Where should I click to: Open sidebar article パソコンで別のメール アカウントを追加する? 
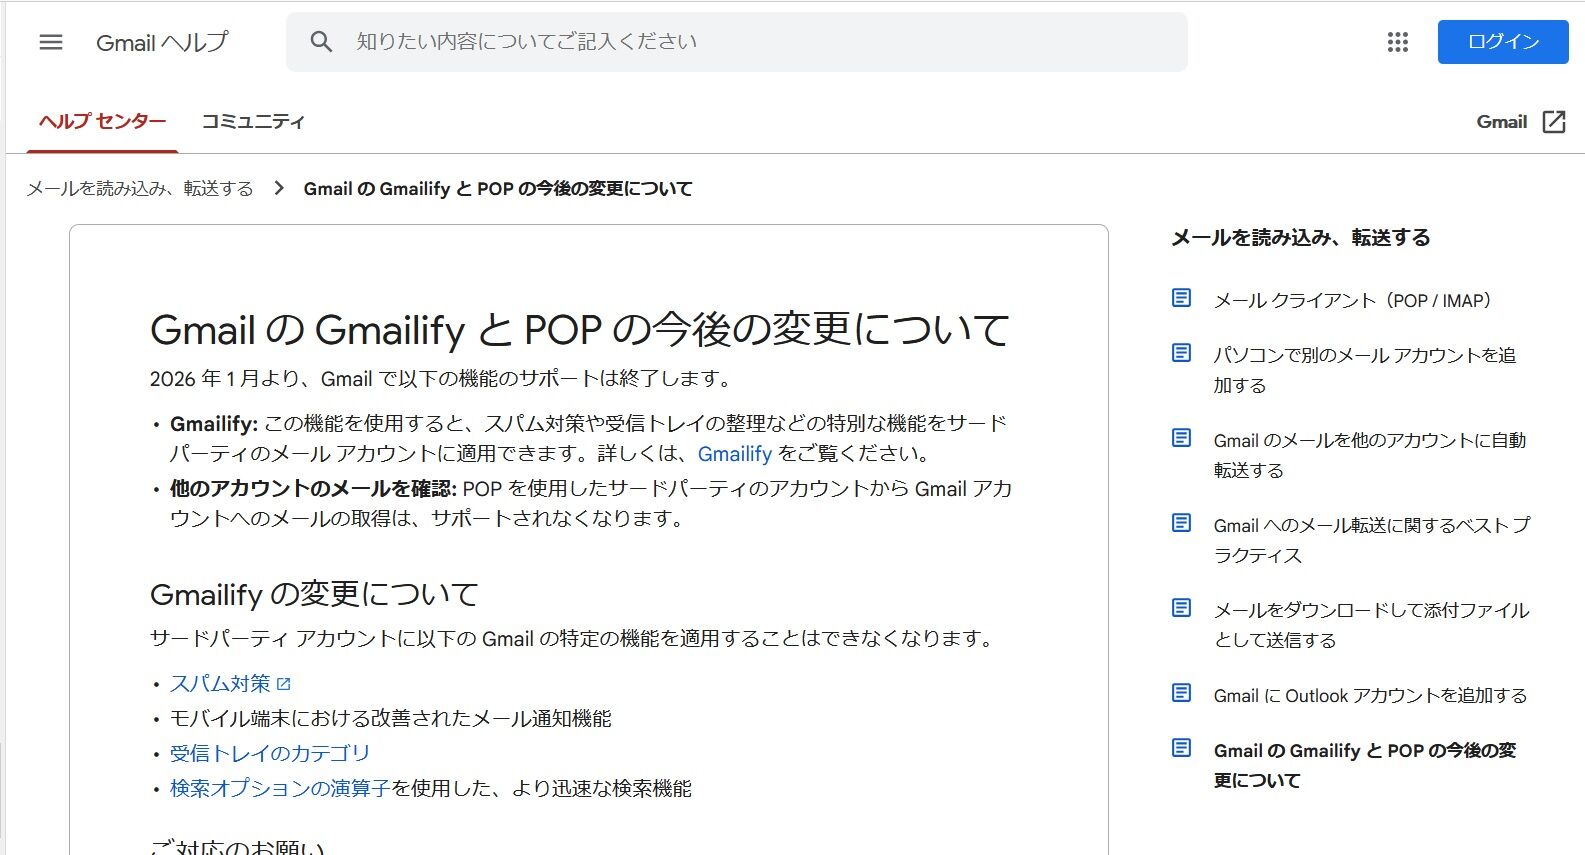[x=1365, y=370]
